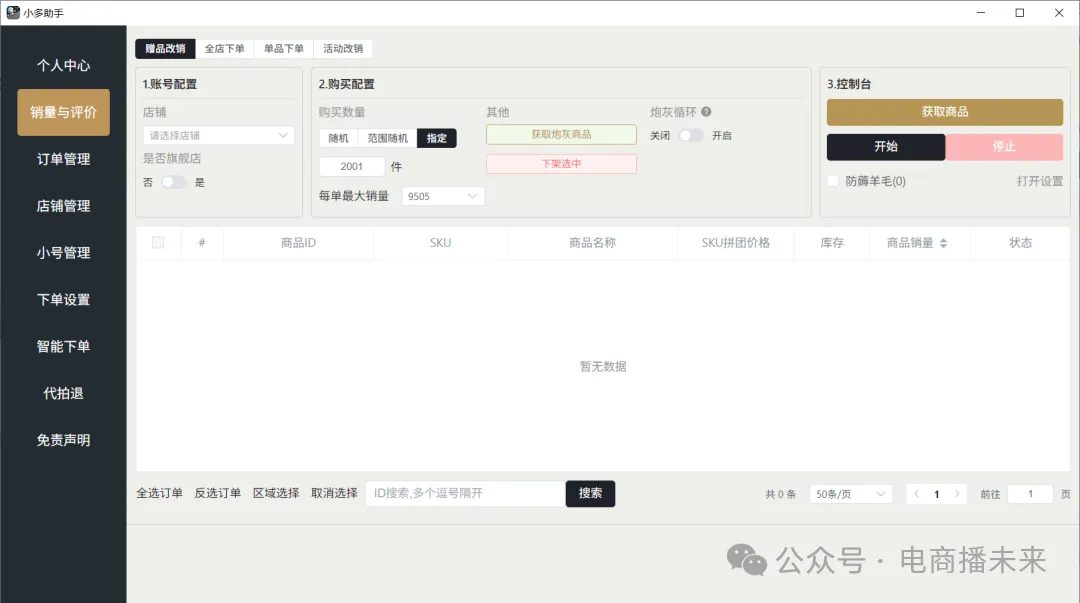Viewport: 1080px width, 603px height.
Task: Click the ID搜索 search input field
Action: [464, 494]
